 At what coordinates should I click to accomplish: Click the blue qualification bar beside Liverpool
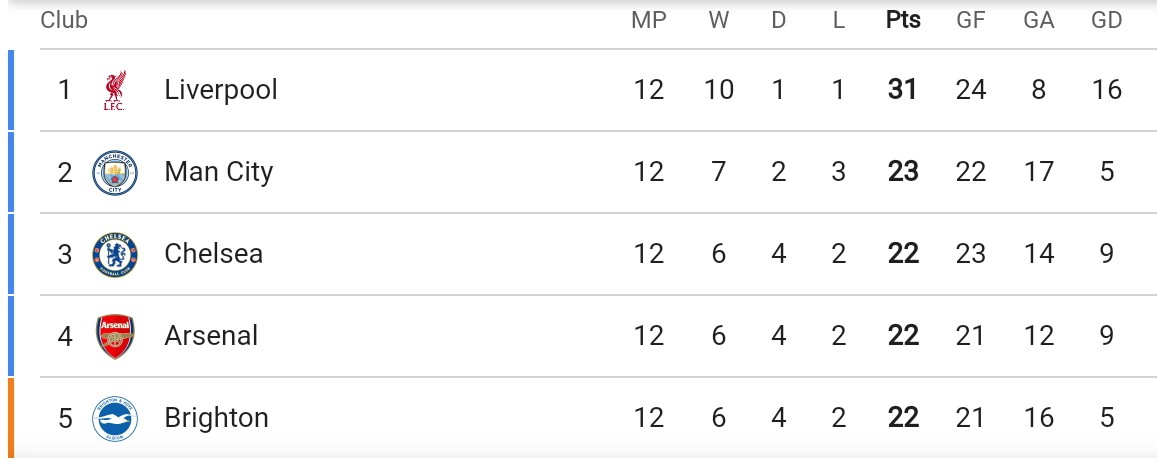[11, 90]
